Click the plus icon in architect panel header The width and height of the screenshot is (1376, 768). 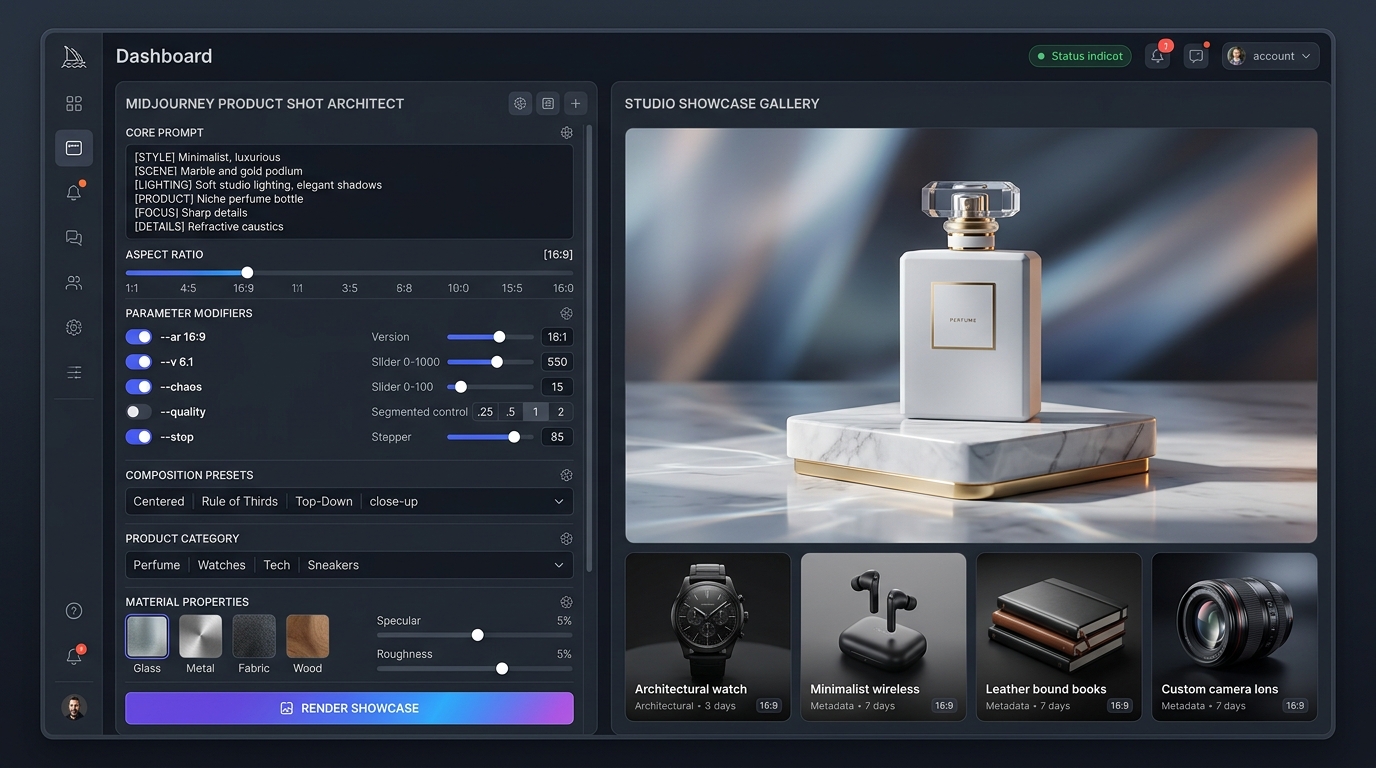click(576, 103)
